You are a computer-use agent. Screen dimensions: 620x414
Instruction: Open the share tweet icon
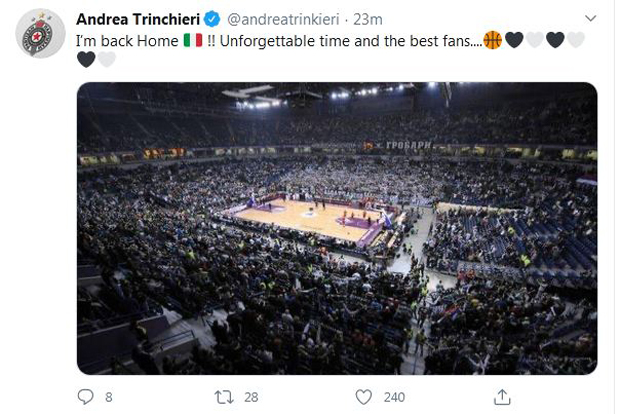pyautogui.click(x=503, y=396)
